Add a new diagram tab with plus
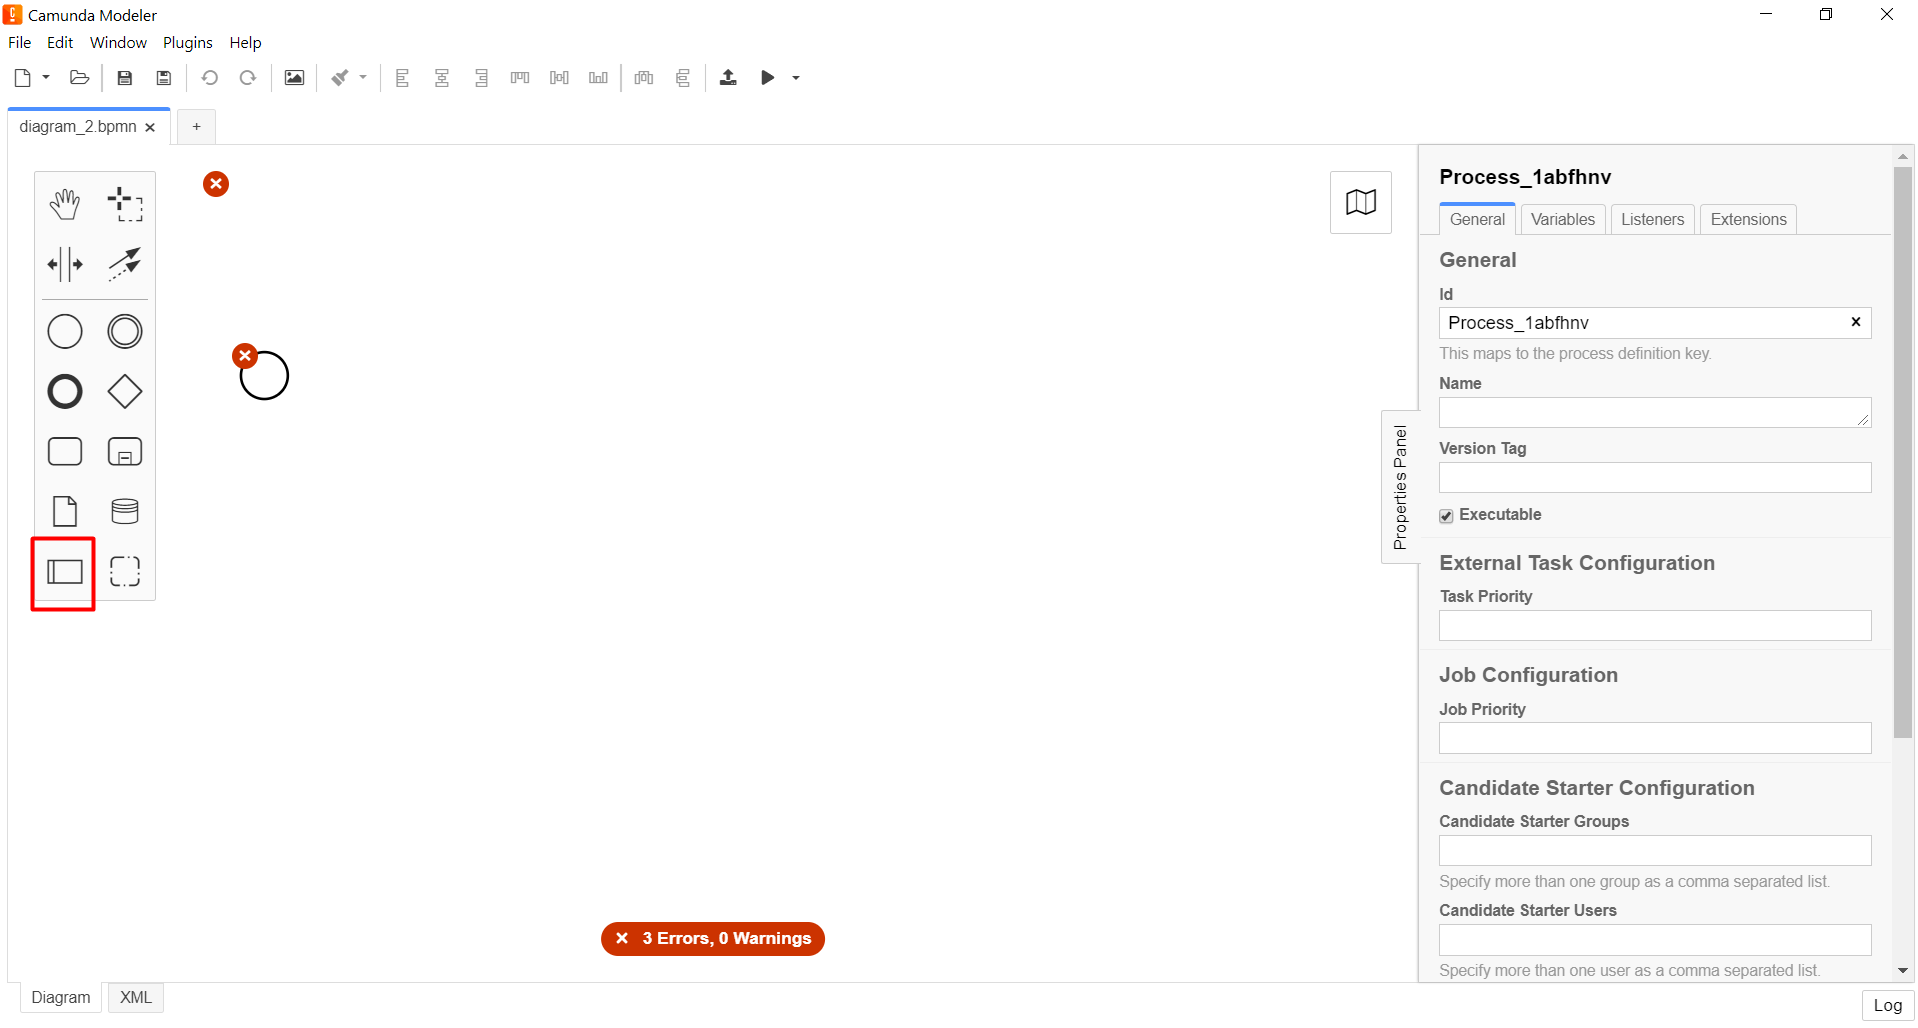 click(197, 127)
